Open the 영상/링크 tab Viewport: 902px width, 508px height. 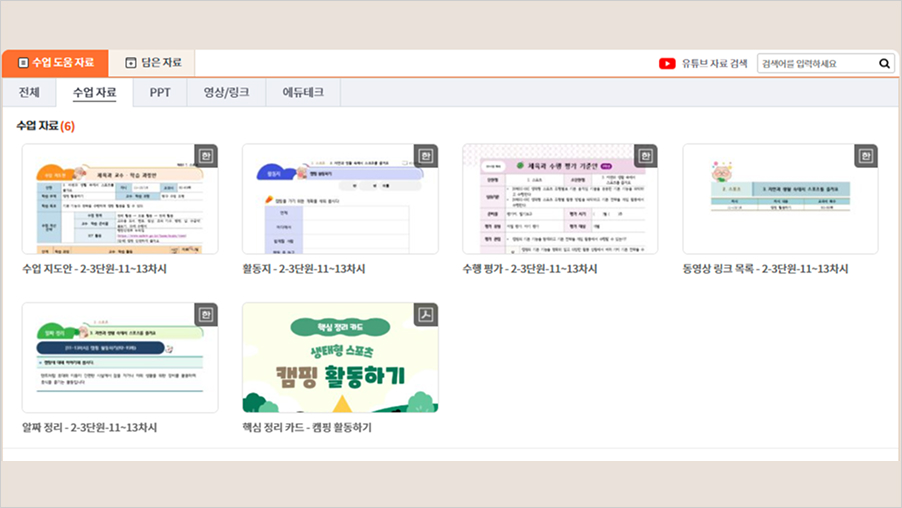pyautogui.click(x=226, y=92)
